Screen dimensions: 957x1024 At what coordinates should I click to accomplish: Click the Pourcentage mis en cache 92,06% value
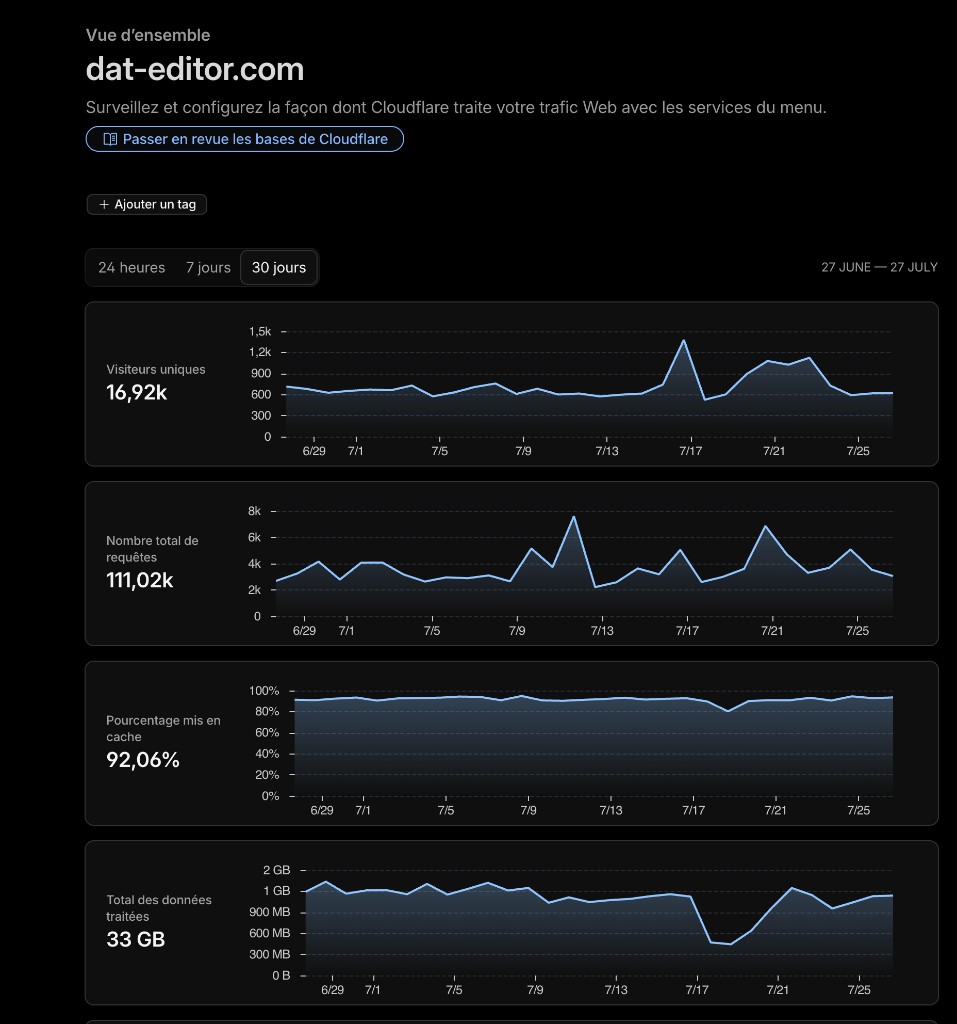142,760
